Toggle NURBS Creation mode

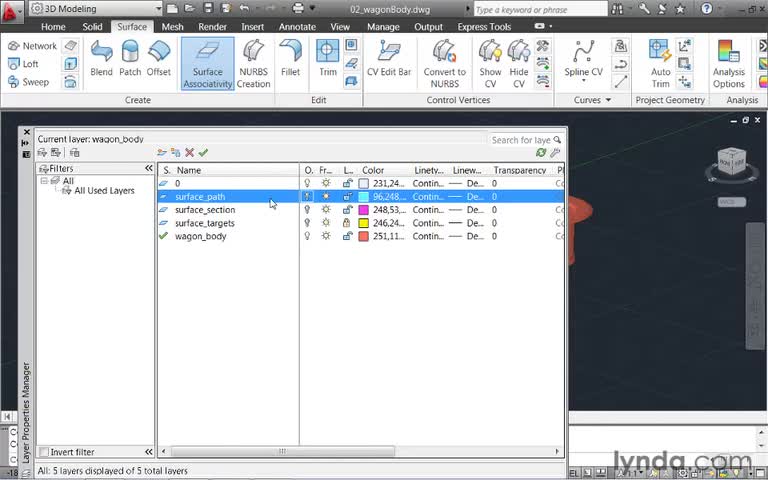(x=253, y=64)
